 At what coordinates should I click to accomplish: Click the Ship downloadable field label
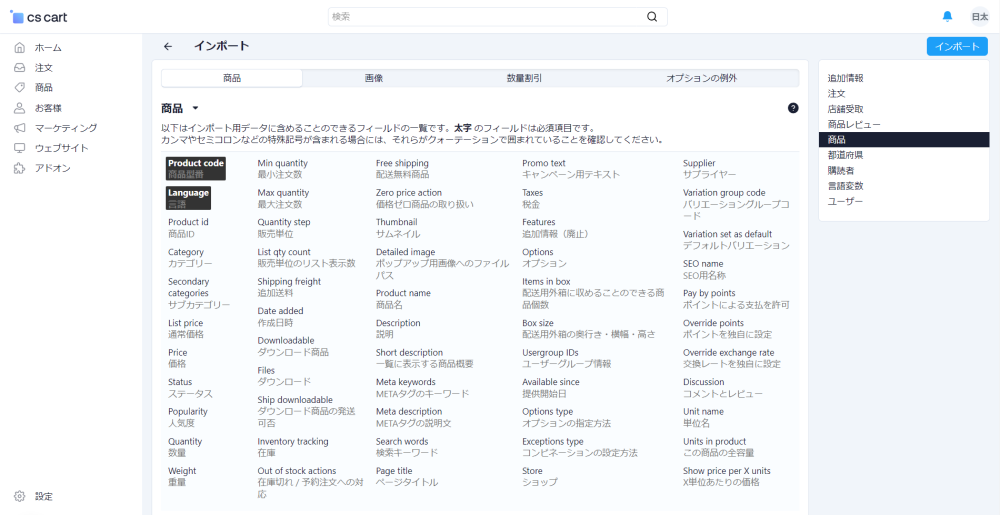click(295, 400)
